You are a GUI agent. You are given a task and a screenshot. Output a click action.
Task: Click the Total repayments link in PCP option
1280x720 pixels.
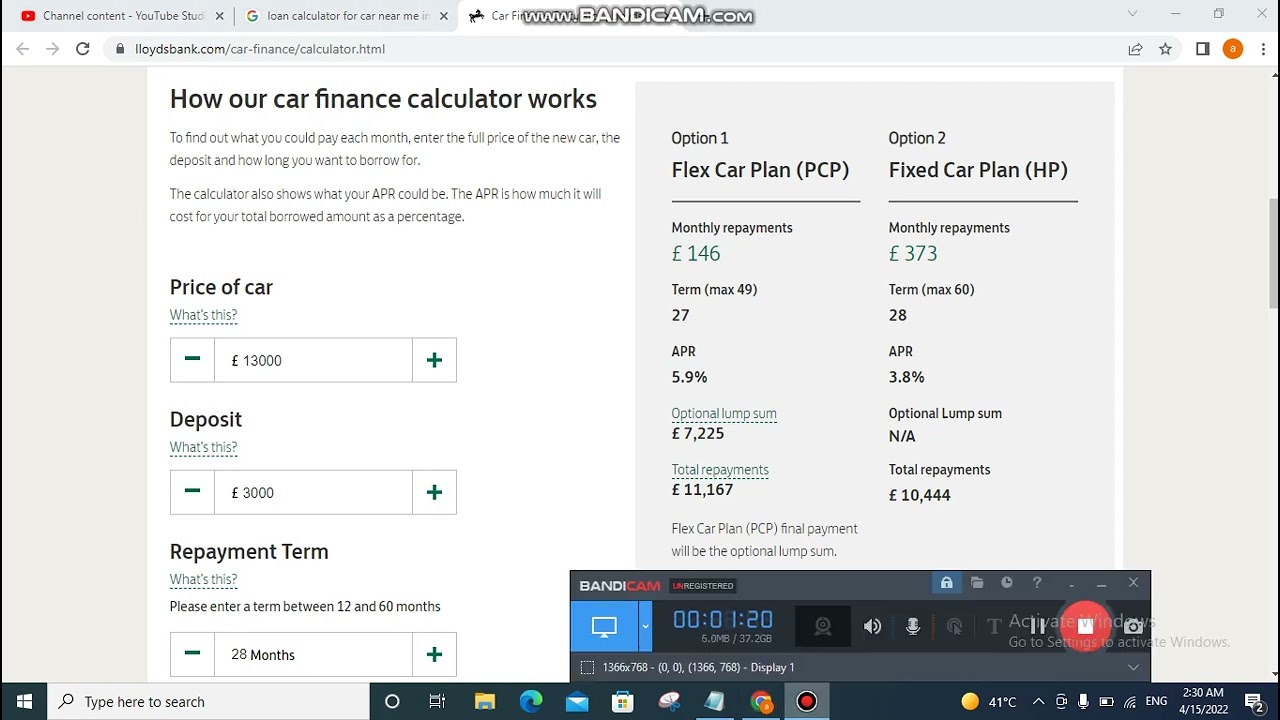pyautogui.click(x=720, y=469)
